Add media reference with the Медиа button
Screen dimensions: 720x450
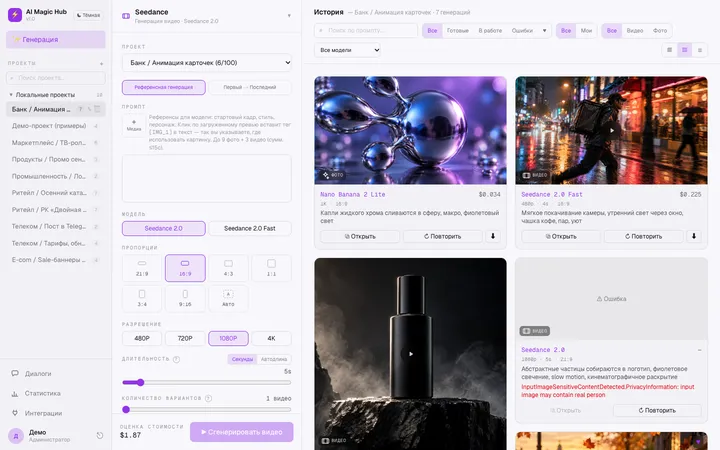coord(134,125)
